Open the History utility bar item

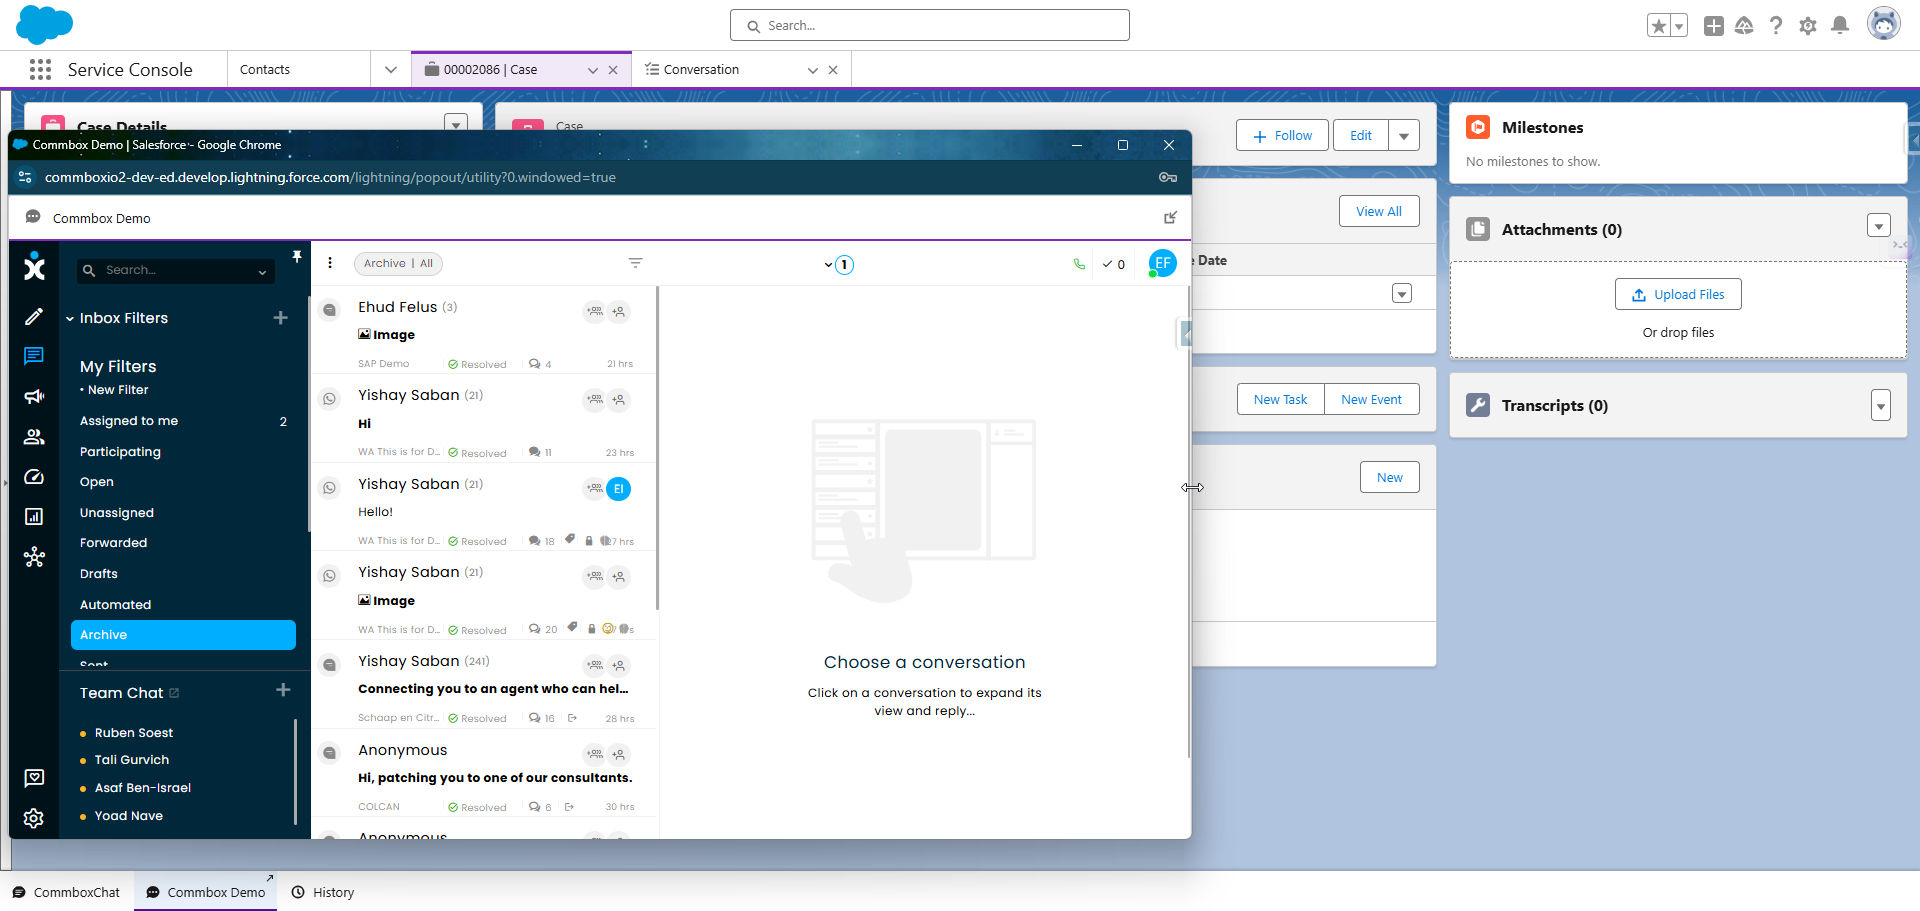tap(323, 892)
